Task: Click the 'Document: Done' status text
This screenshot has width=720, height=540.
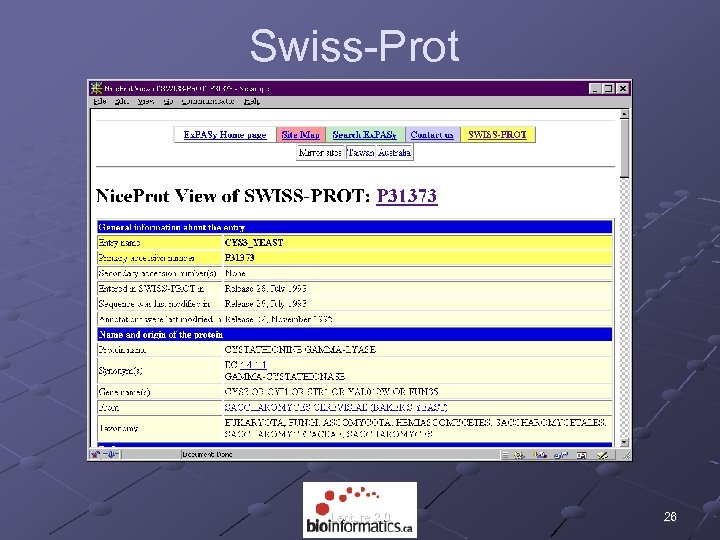Action: (207, 455)
